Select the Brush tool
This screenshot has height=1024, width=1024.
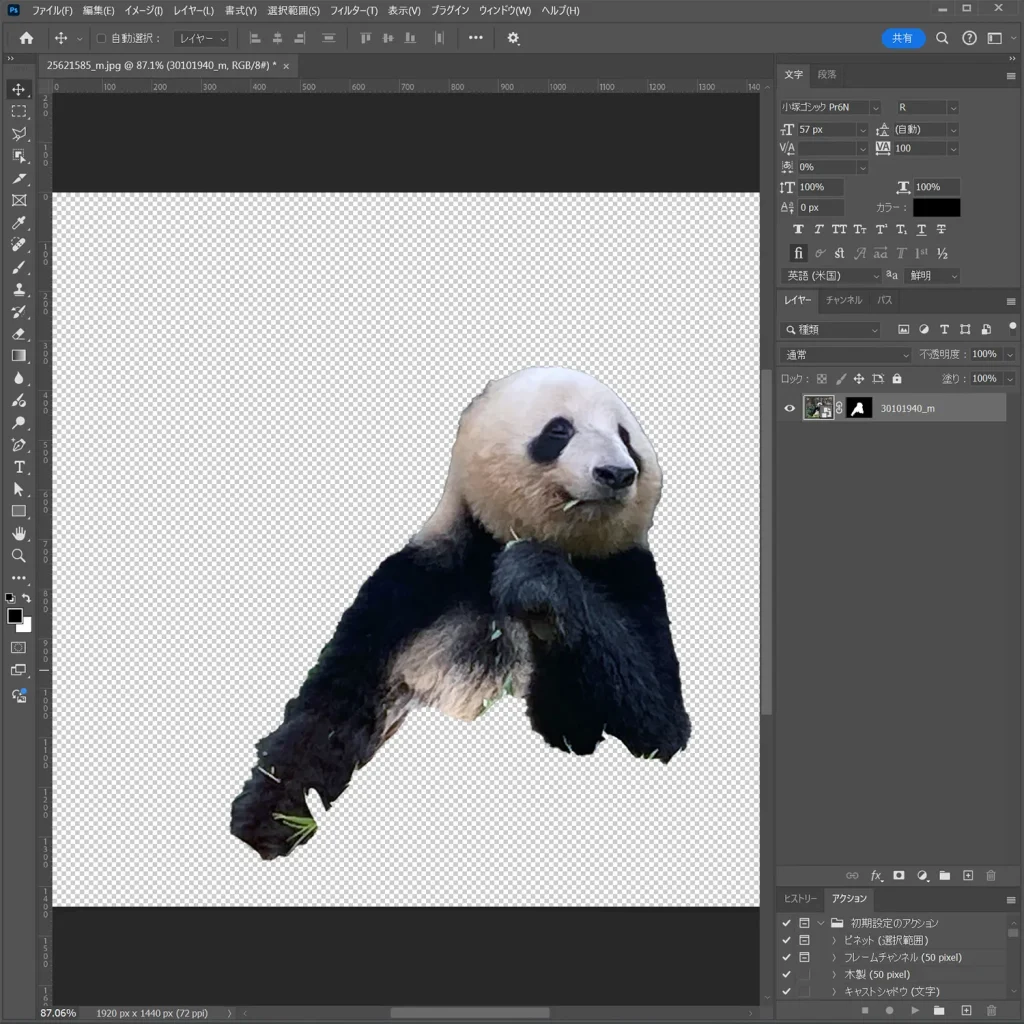(20, 267)
